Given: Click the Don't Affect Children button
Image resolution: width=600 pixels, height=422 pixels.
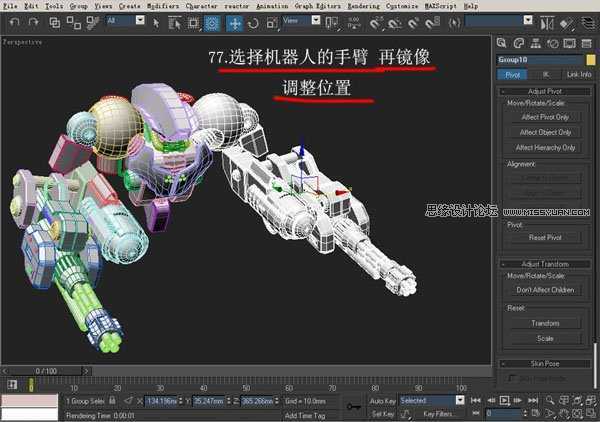Looking at the screenshot, I should pos(545,290).
